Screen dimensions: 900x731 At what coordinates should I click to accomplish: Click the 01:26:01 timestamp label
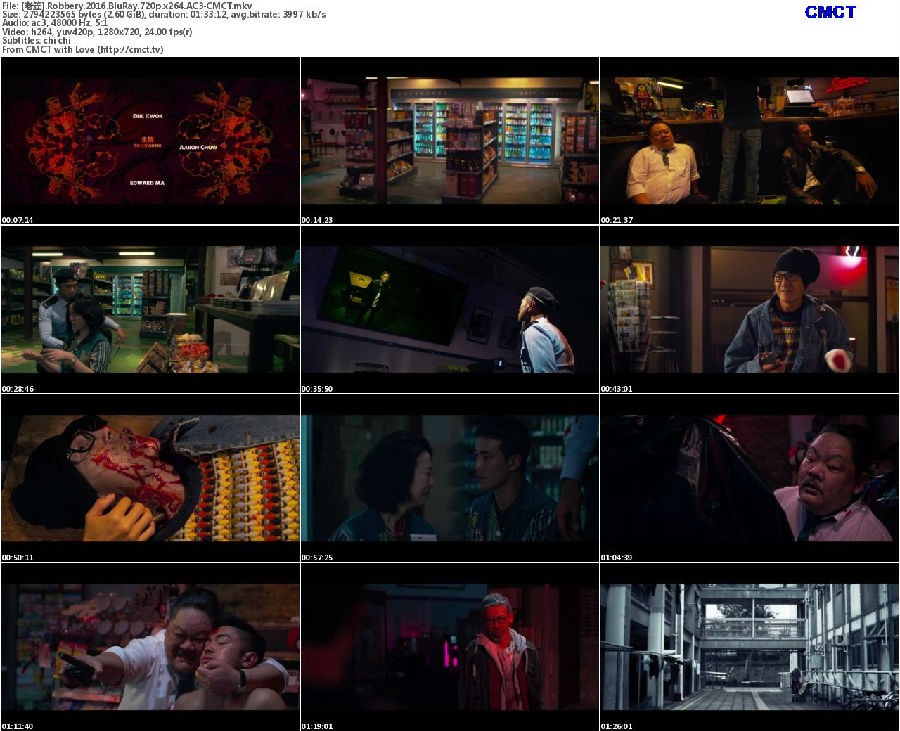coord(616,726)
